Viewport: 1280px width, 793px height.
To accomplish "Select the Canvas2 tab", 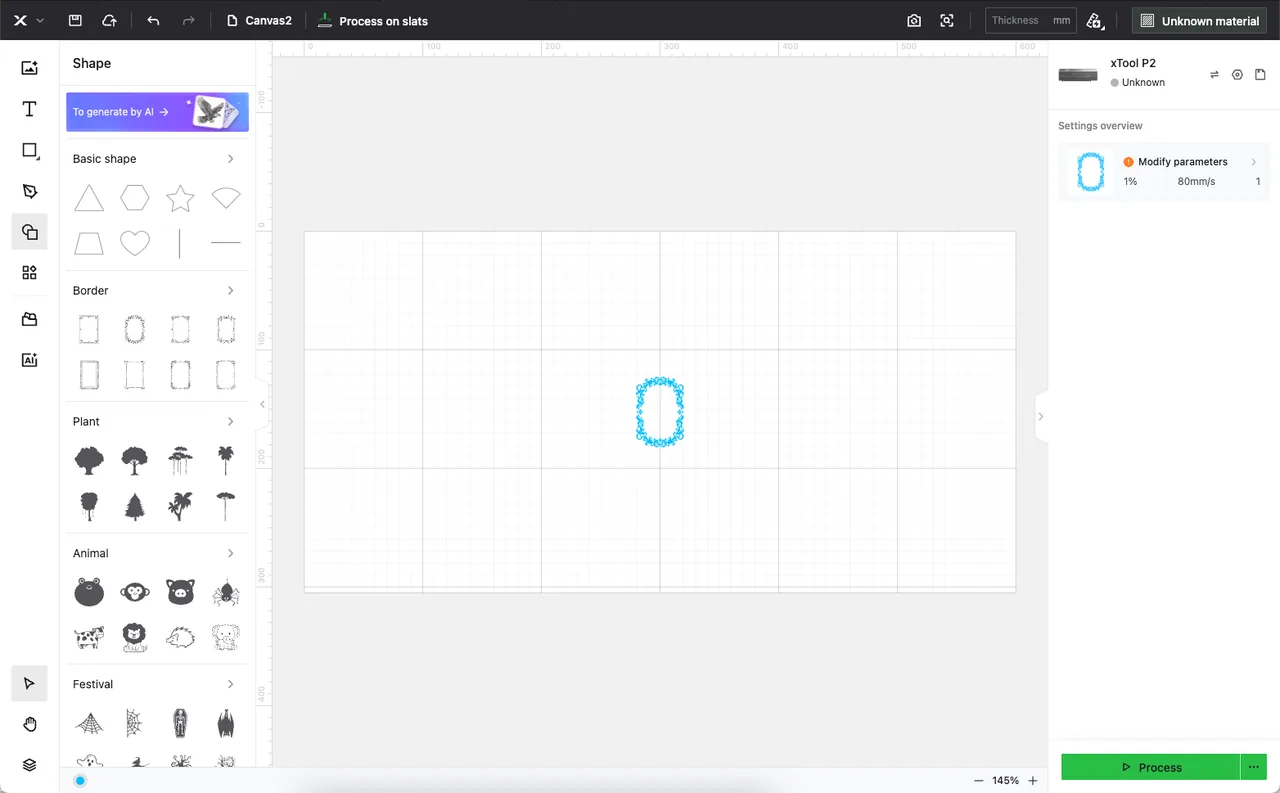I will coord(260,20).
